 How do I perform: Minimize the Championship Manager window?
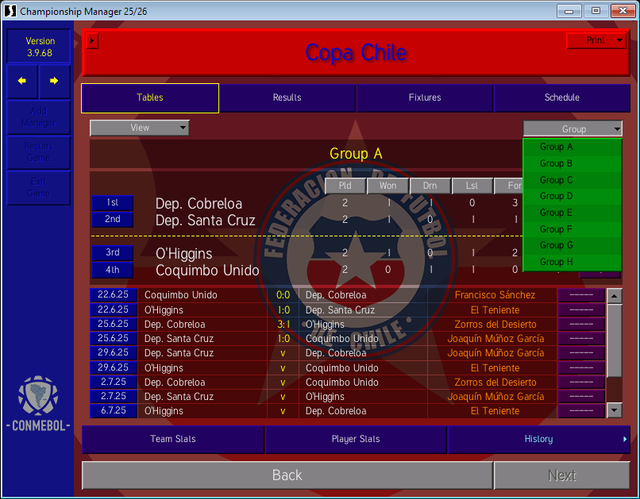569,11
